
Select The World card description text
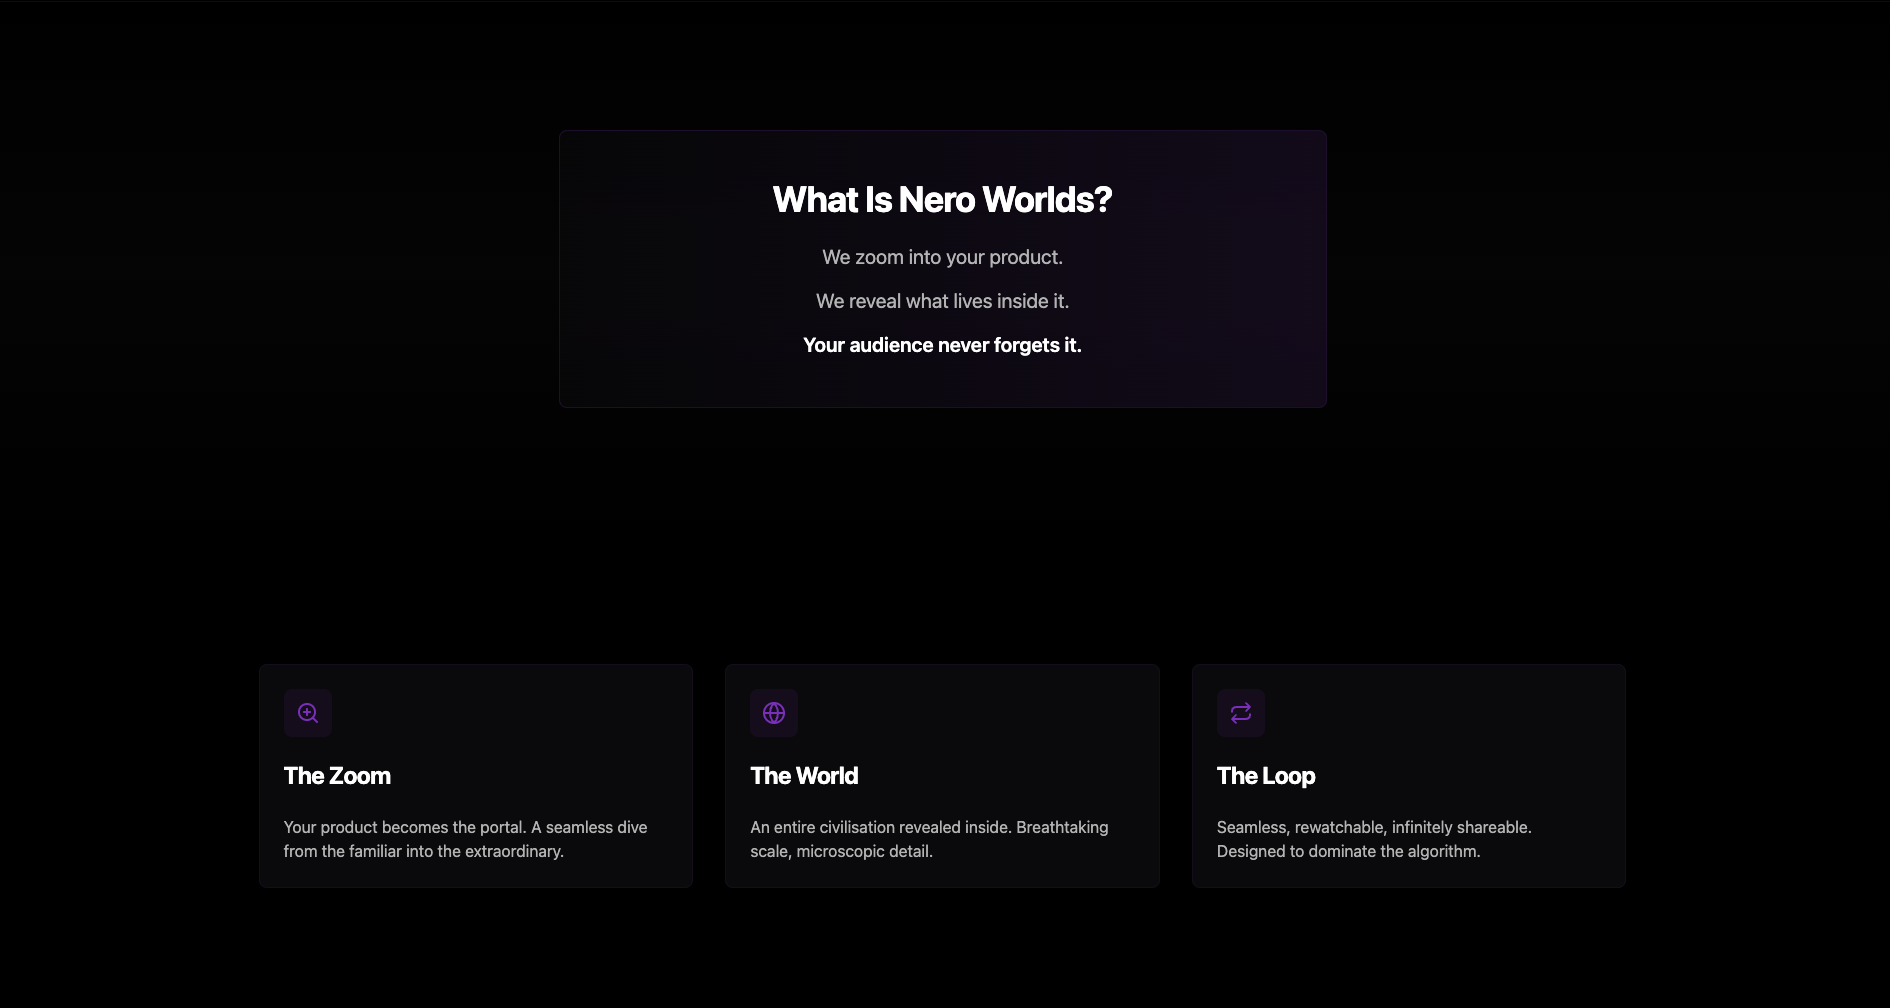929,839
